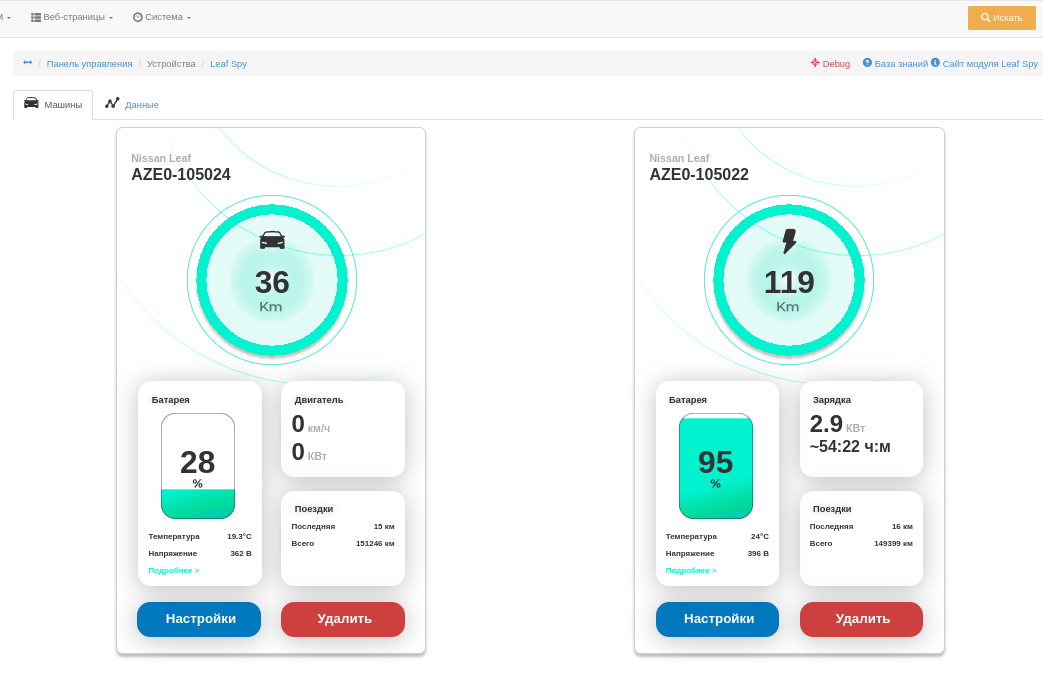Click Удалить for AZE0-105024
The height and width of the screenshot is (684, 1043).
click(343, 619)
